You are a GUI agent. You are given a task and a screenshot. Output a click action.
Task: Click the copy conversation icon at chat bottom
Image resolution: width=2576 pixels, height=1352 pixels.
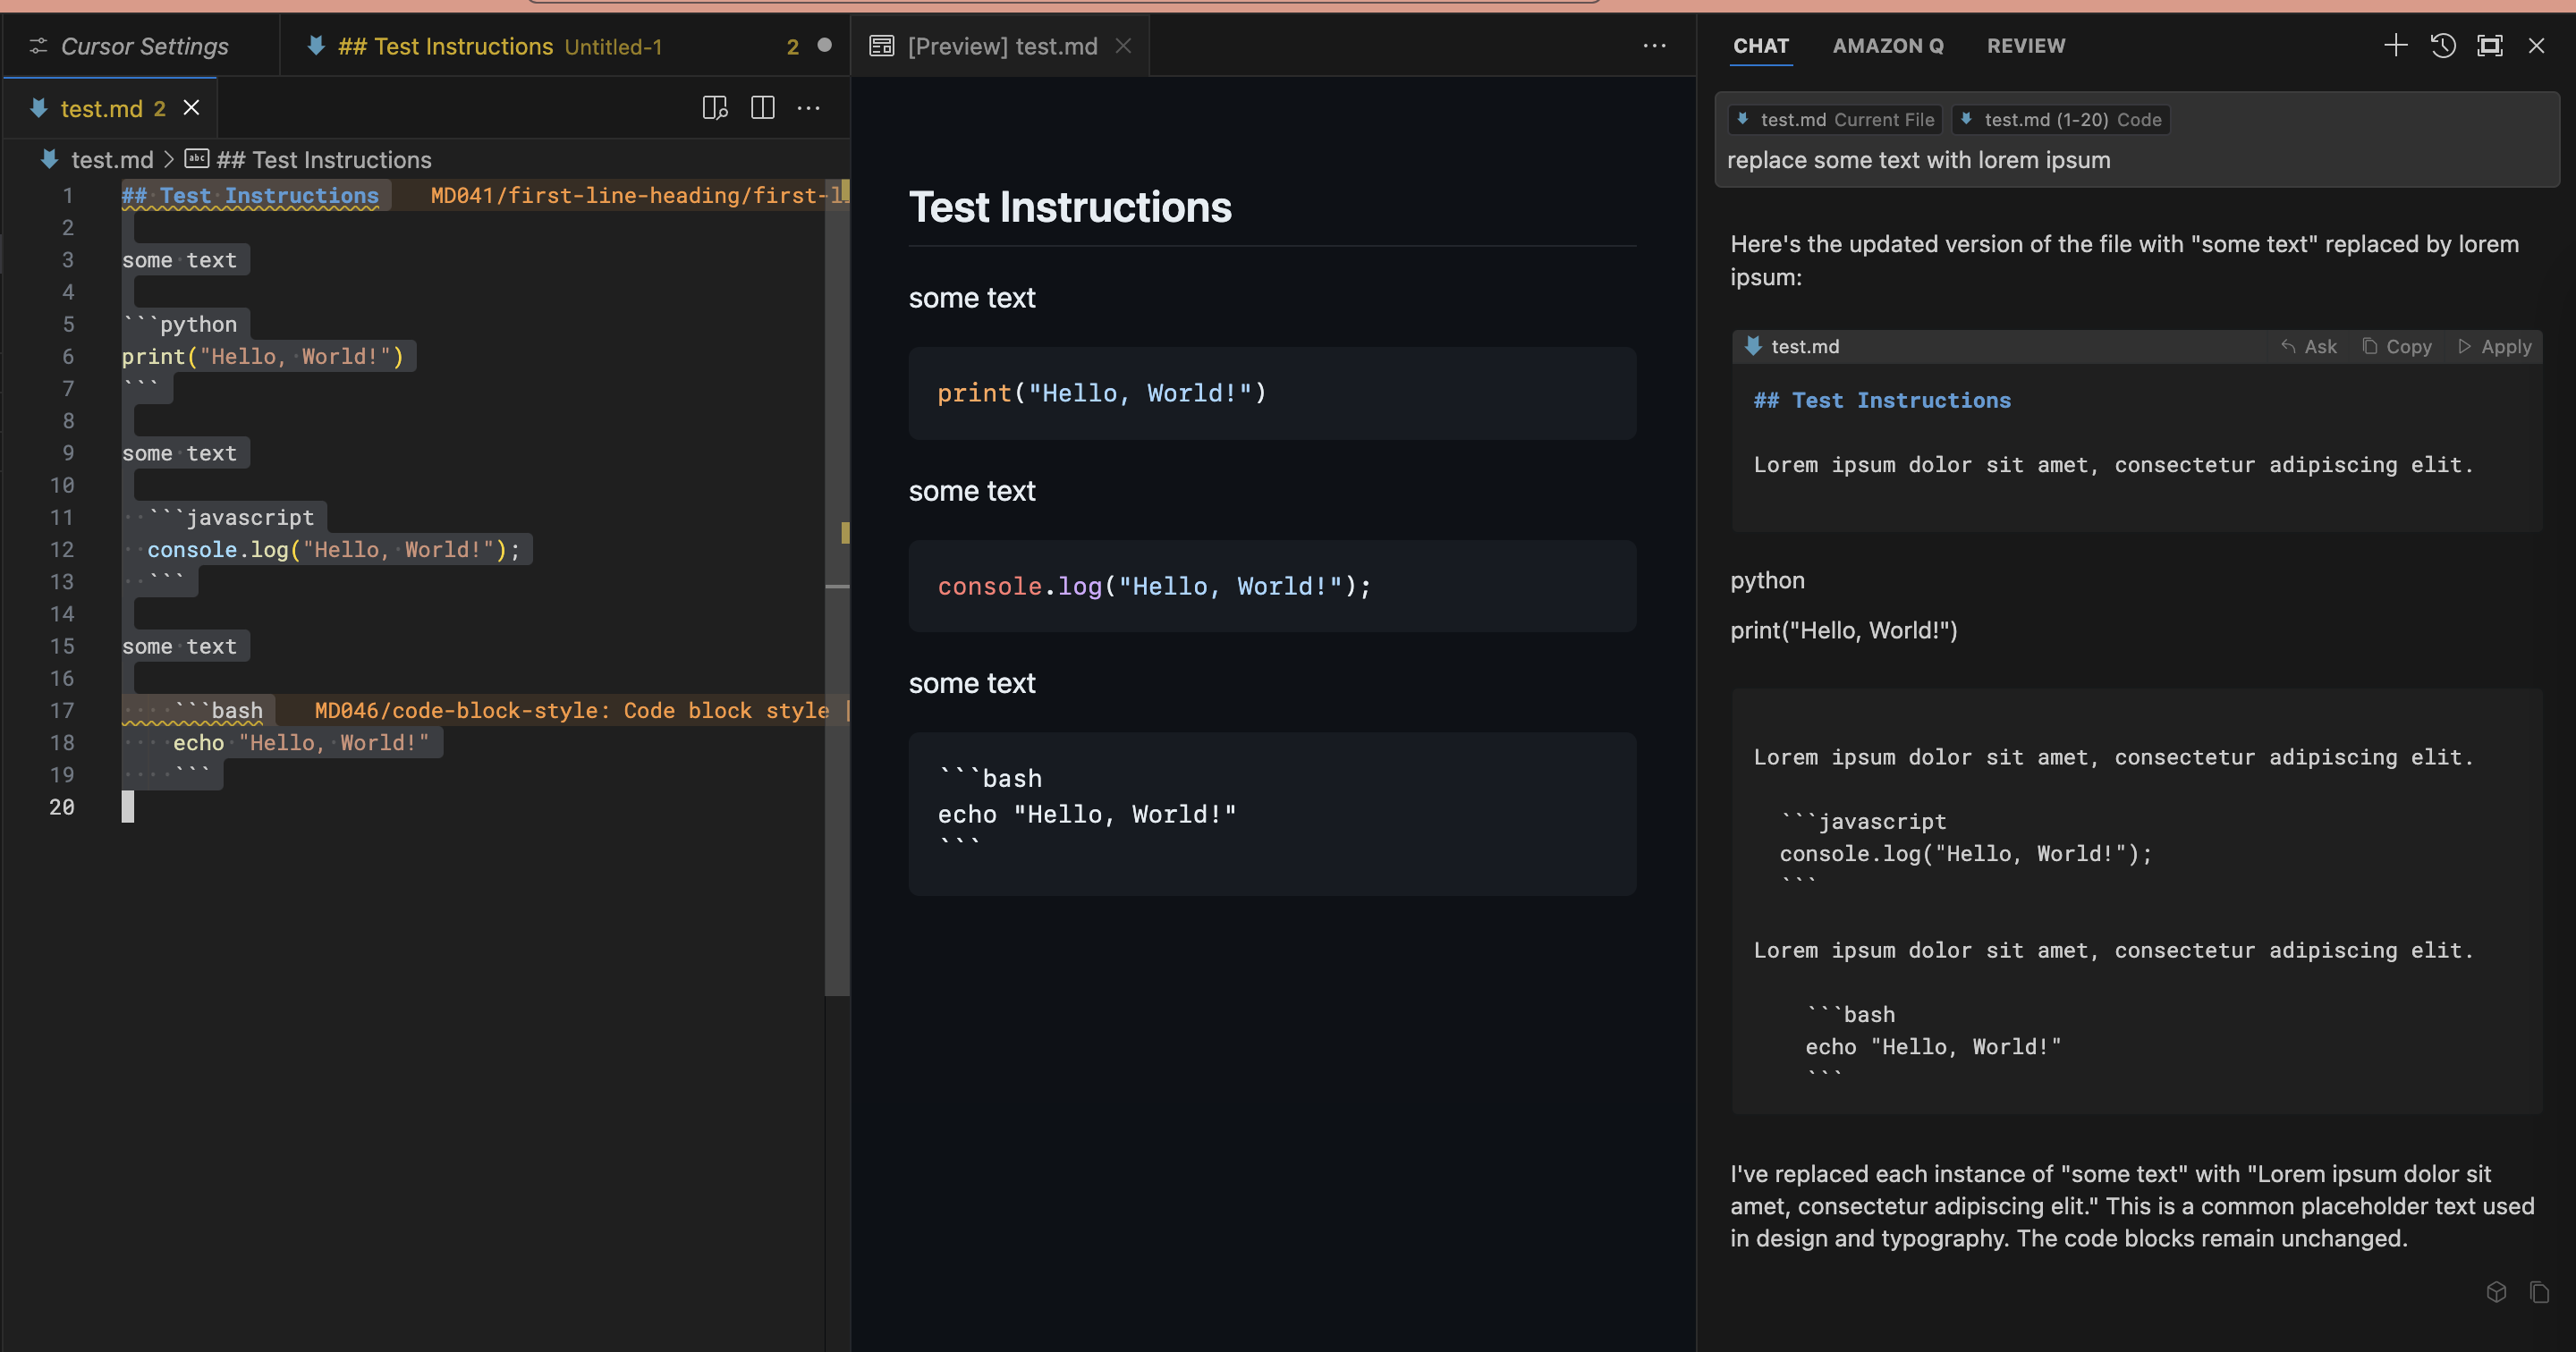2541,1292
